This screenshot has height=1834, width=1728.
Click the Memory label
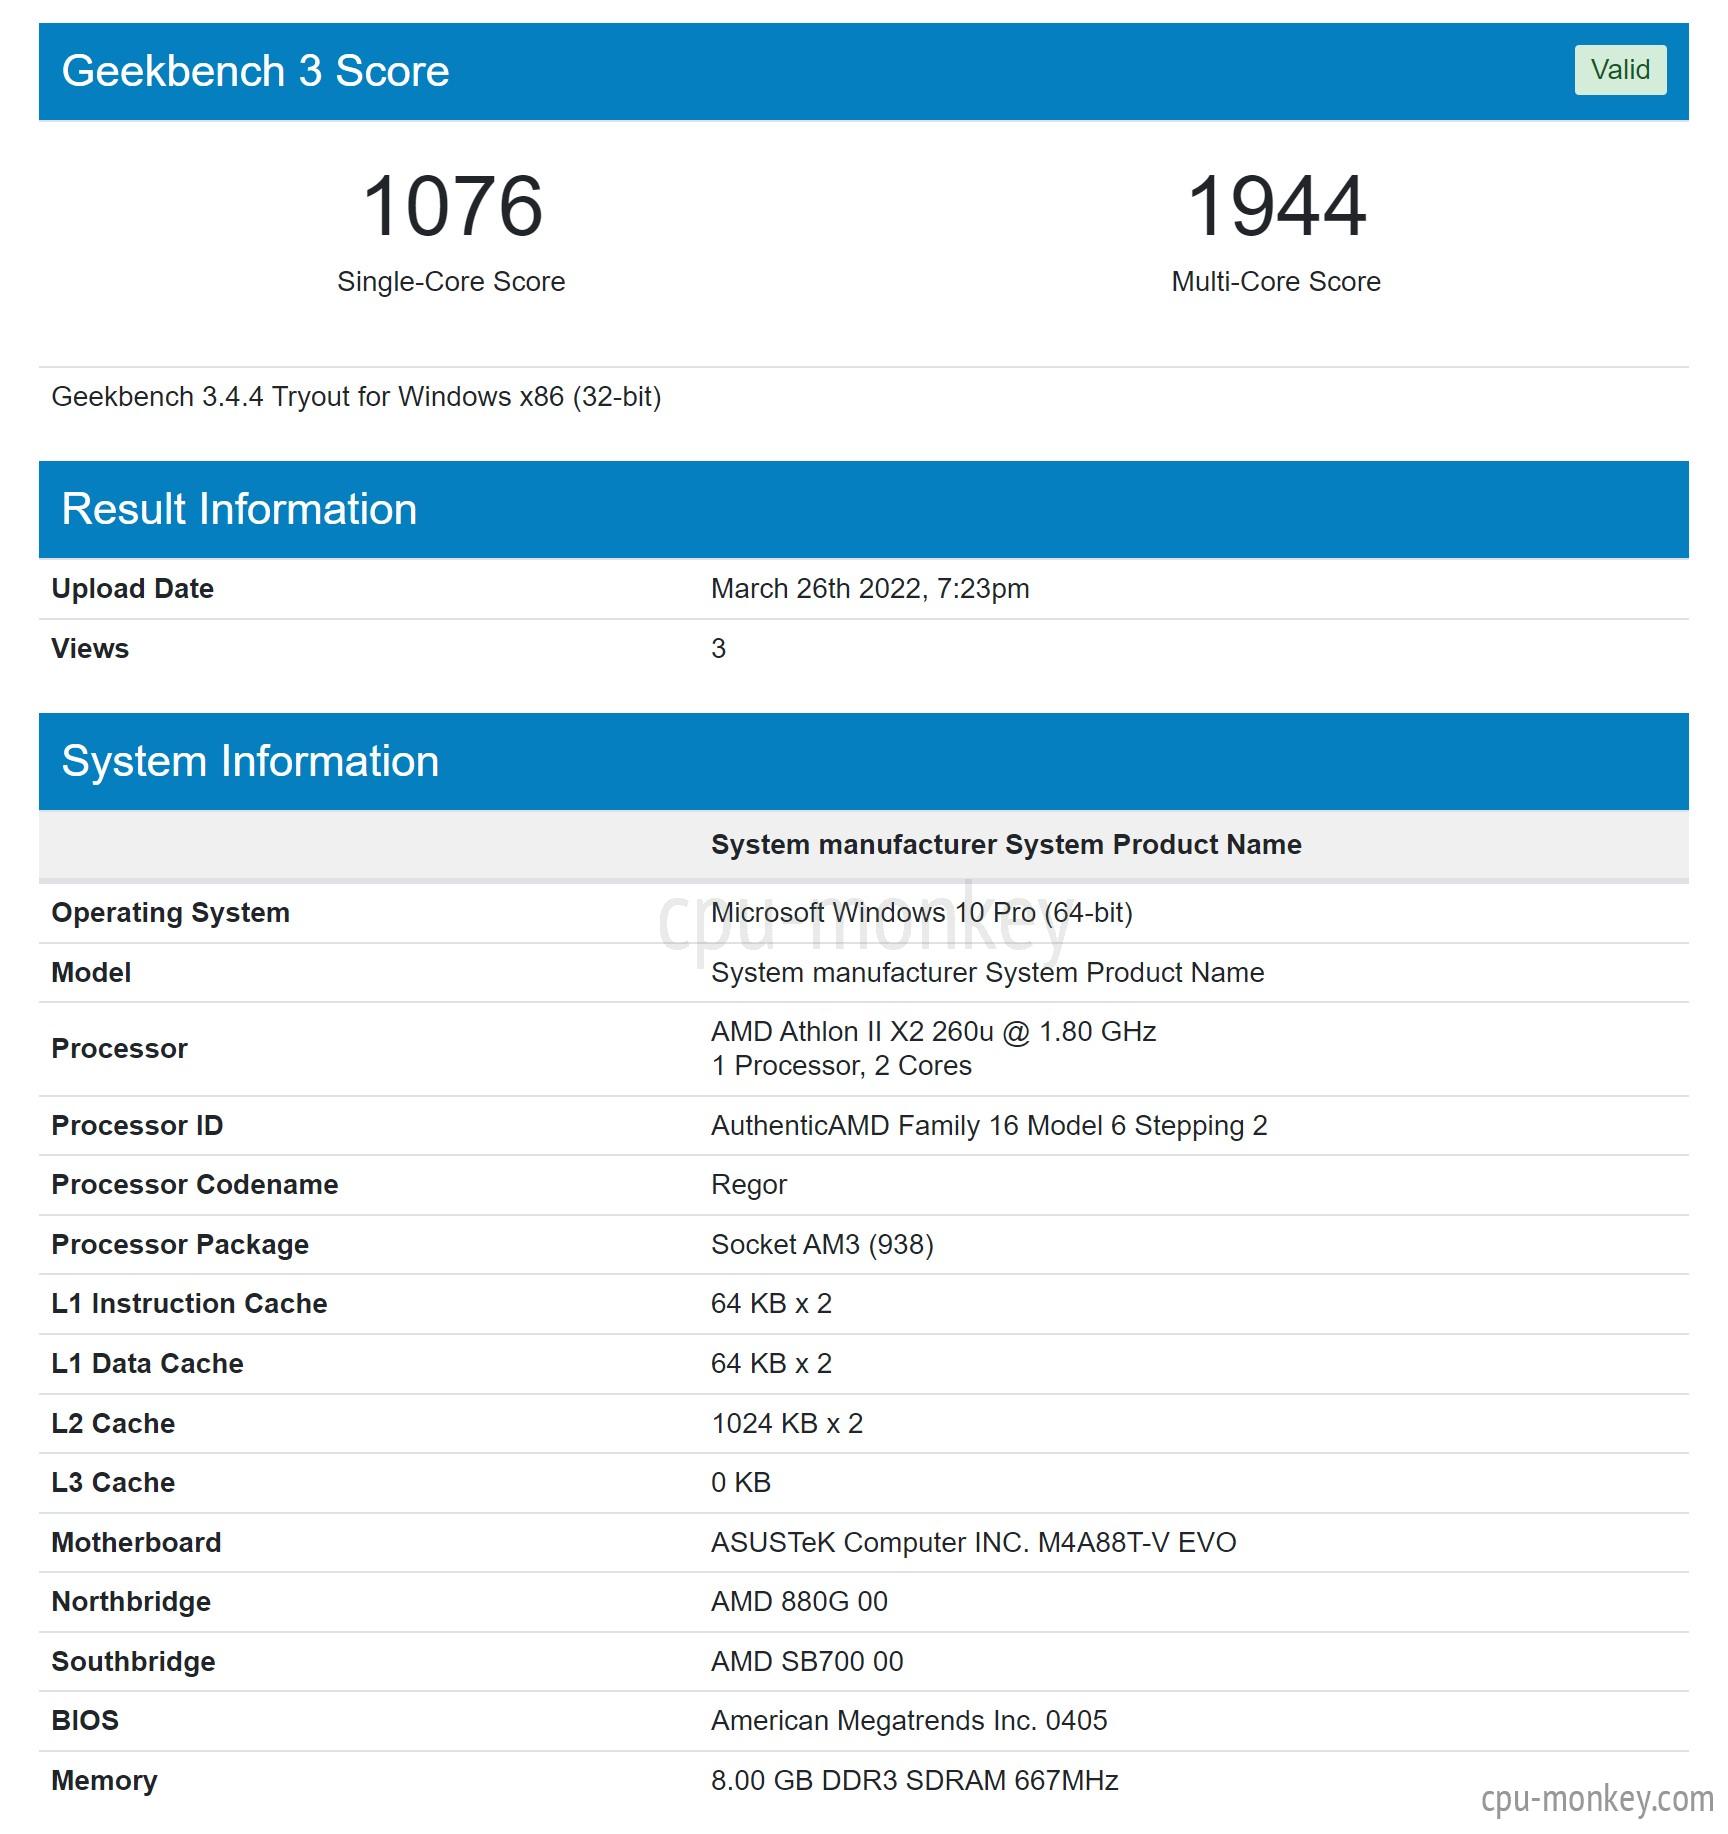click(x=104, y=1780)
